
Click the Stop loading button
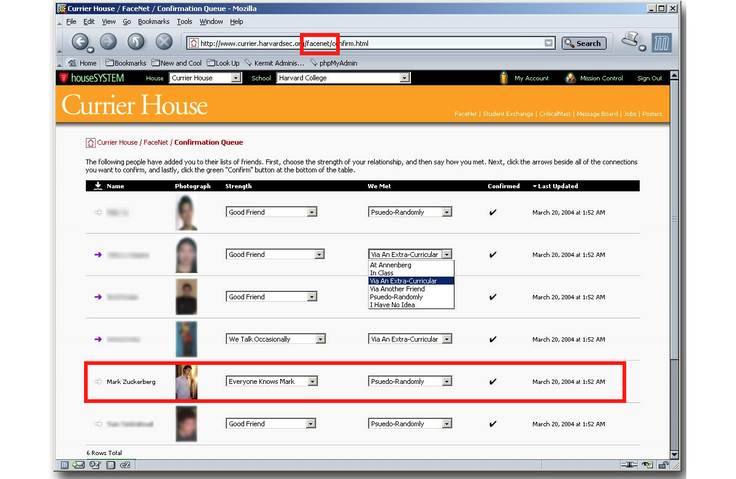tap(164, 42)
